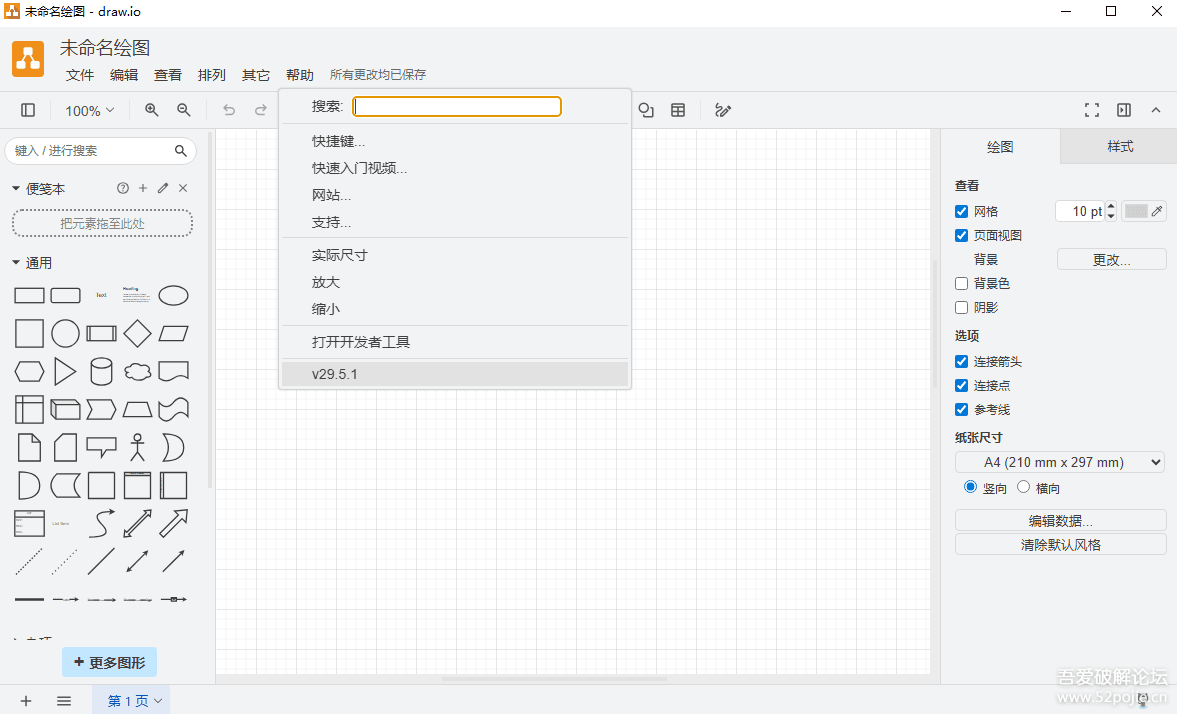Open the 100% zoom level dropdown
Image resolution: width=1177 pixels, height=714 pixels.
tap(89, 111)
